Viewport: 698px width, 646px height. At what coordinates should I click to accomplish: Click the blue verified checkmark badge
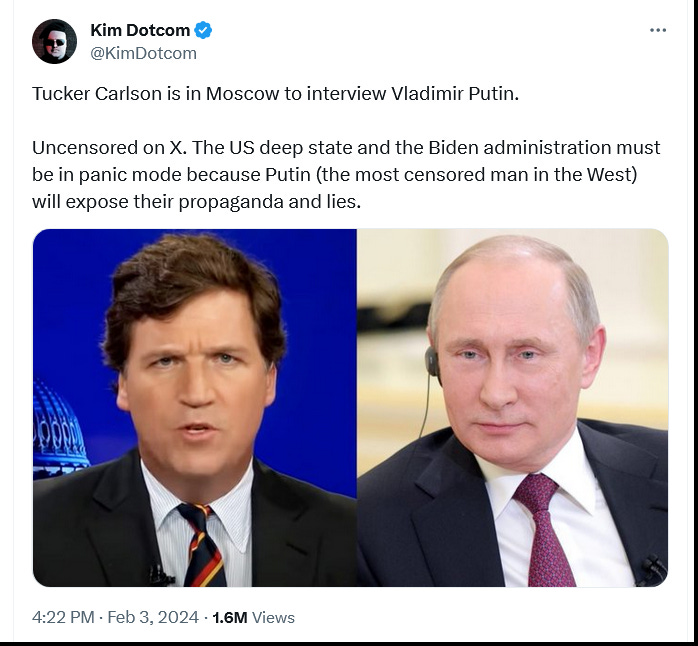203,30
